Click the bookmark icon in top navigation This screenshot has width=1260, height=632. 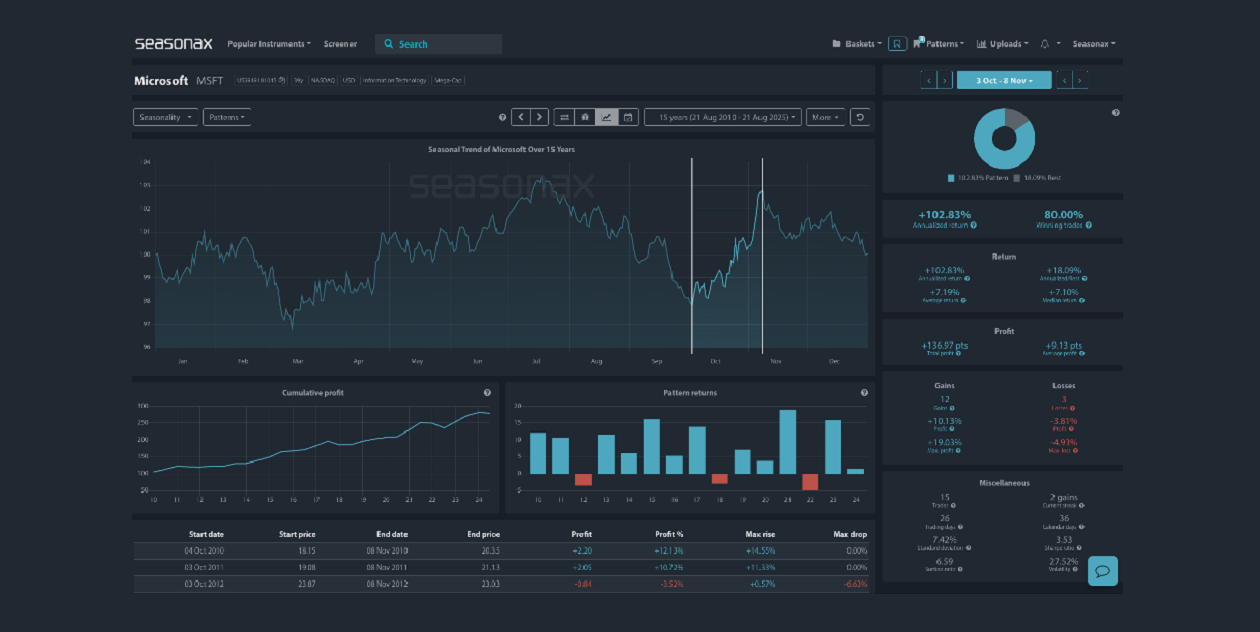pyautogui.click(x=897, y=44)
